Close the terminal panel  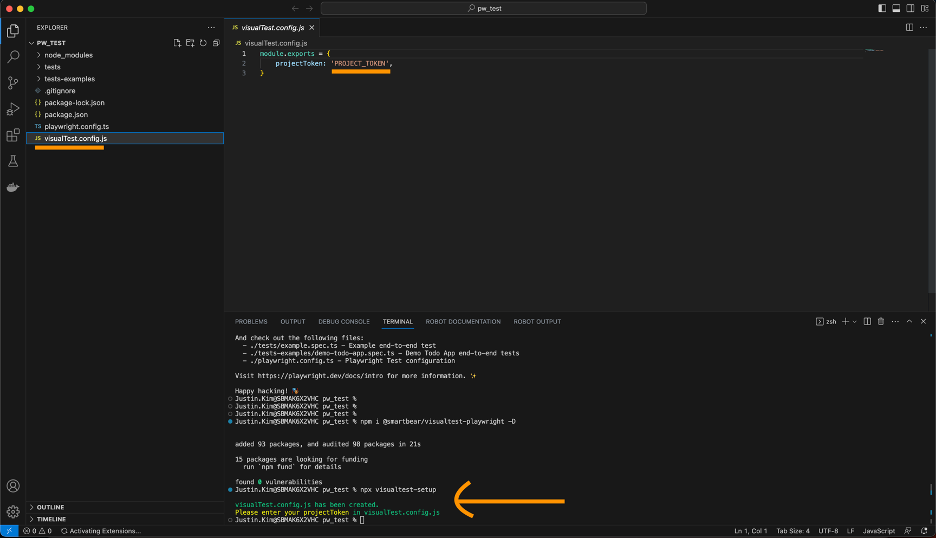[x=923, y=321]
